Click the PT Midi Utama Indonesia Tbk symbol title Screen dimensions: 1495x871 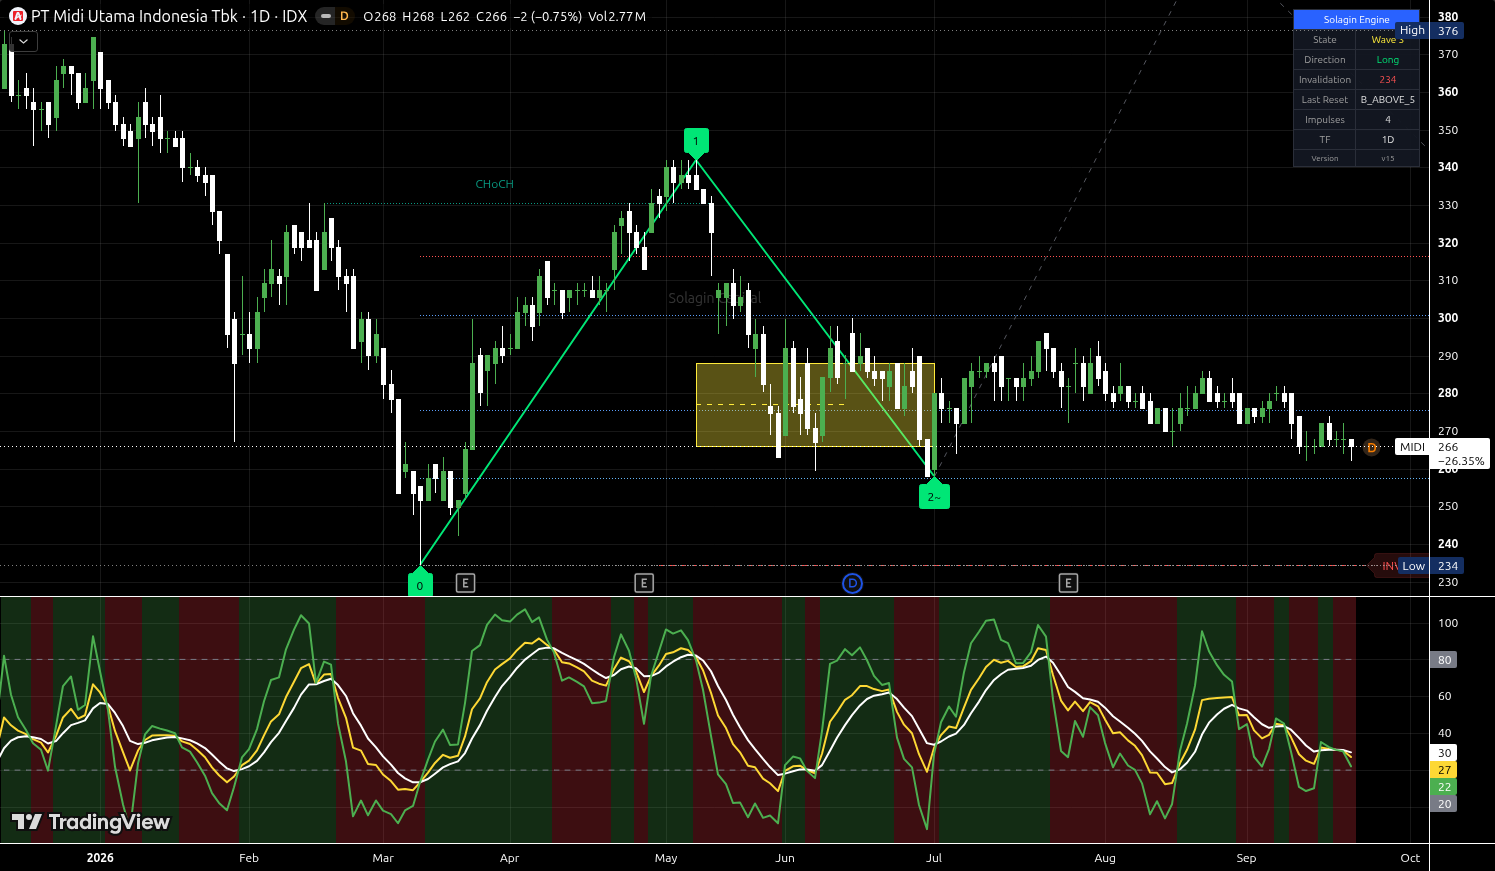pos(169,16)
